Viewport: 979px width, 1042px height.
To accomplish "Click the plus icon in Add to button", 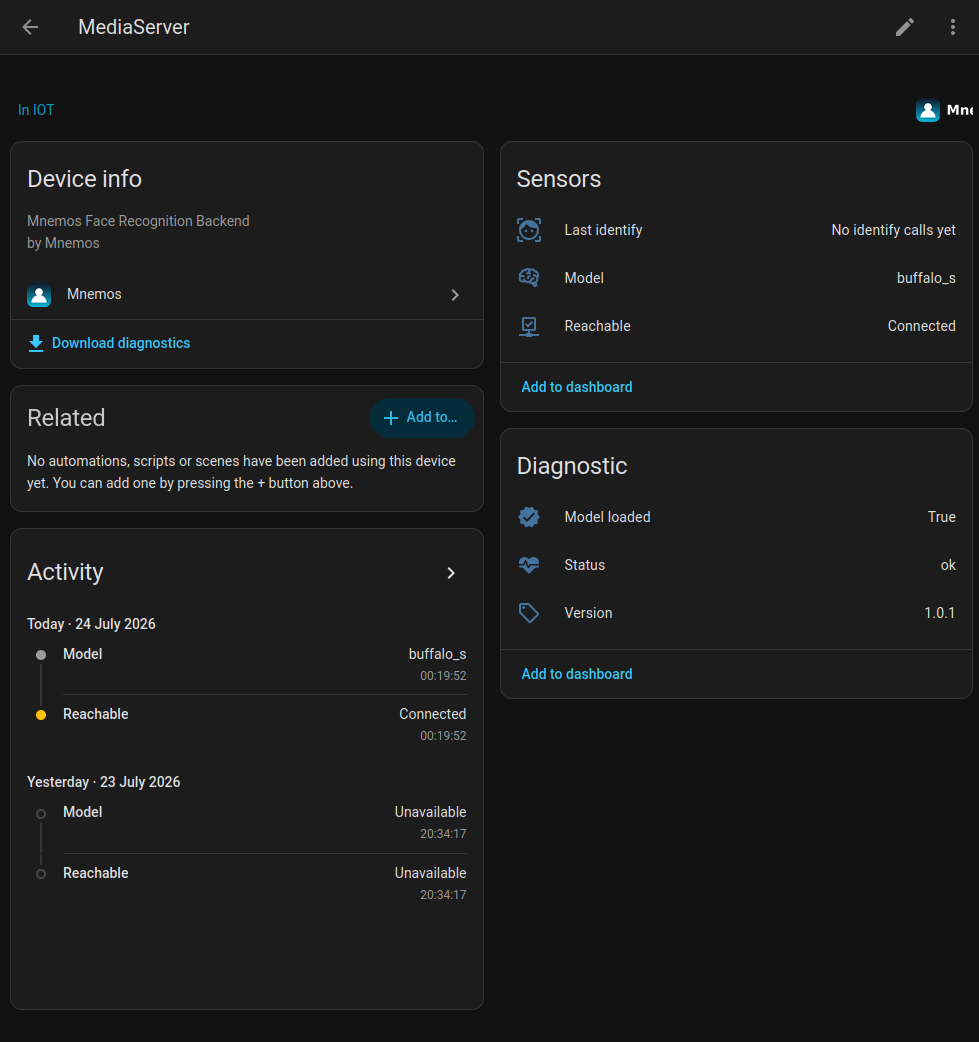I will tap(391, 417).
